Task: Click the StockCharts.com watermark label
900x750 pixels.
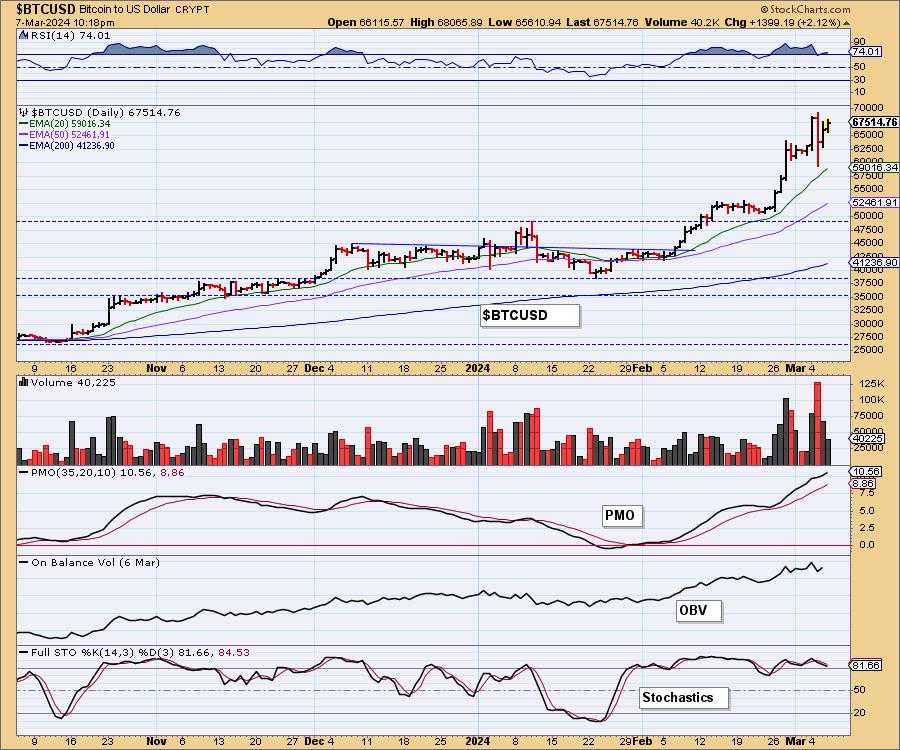Action: 805,9
